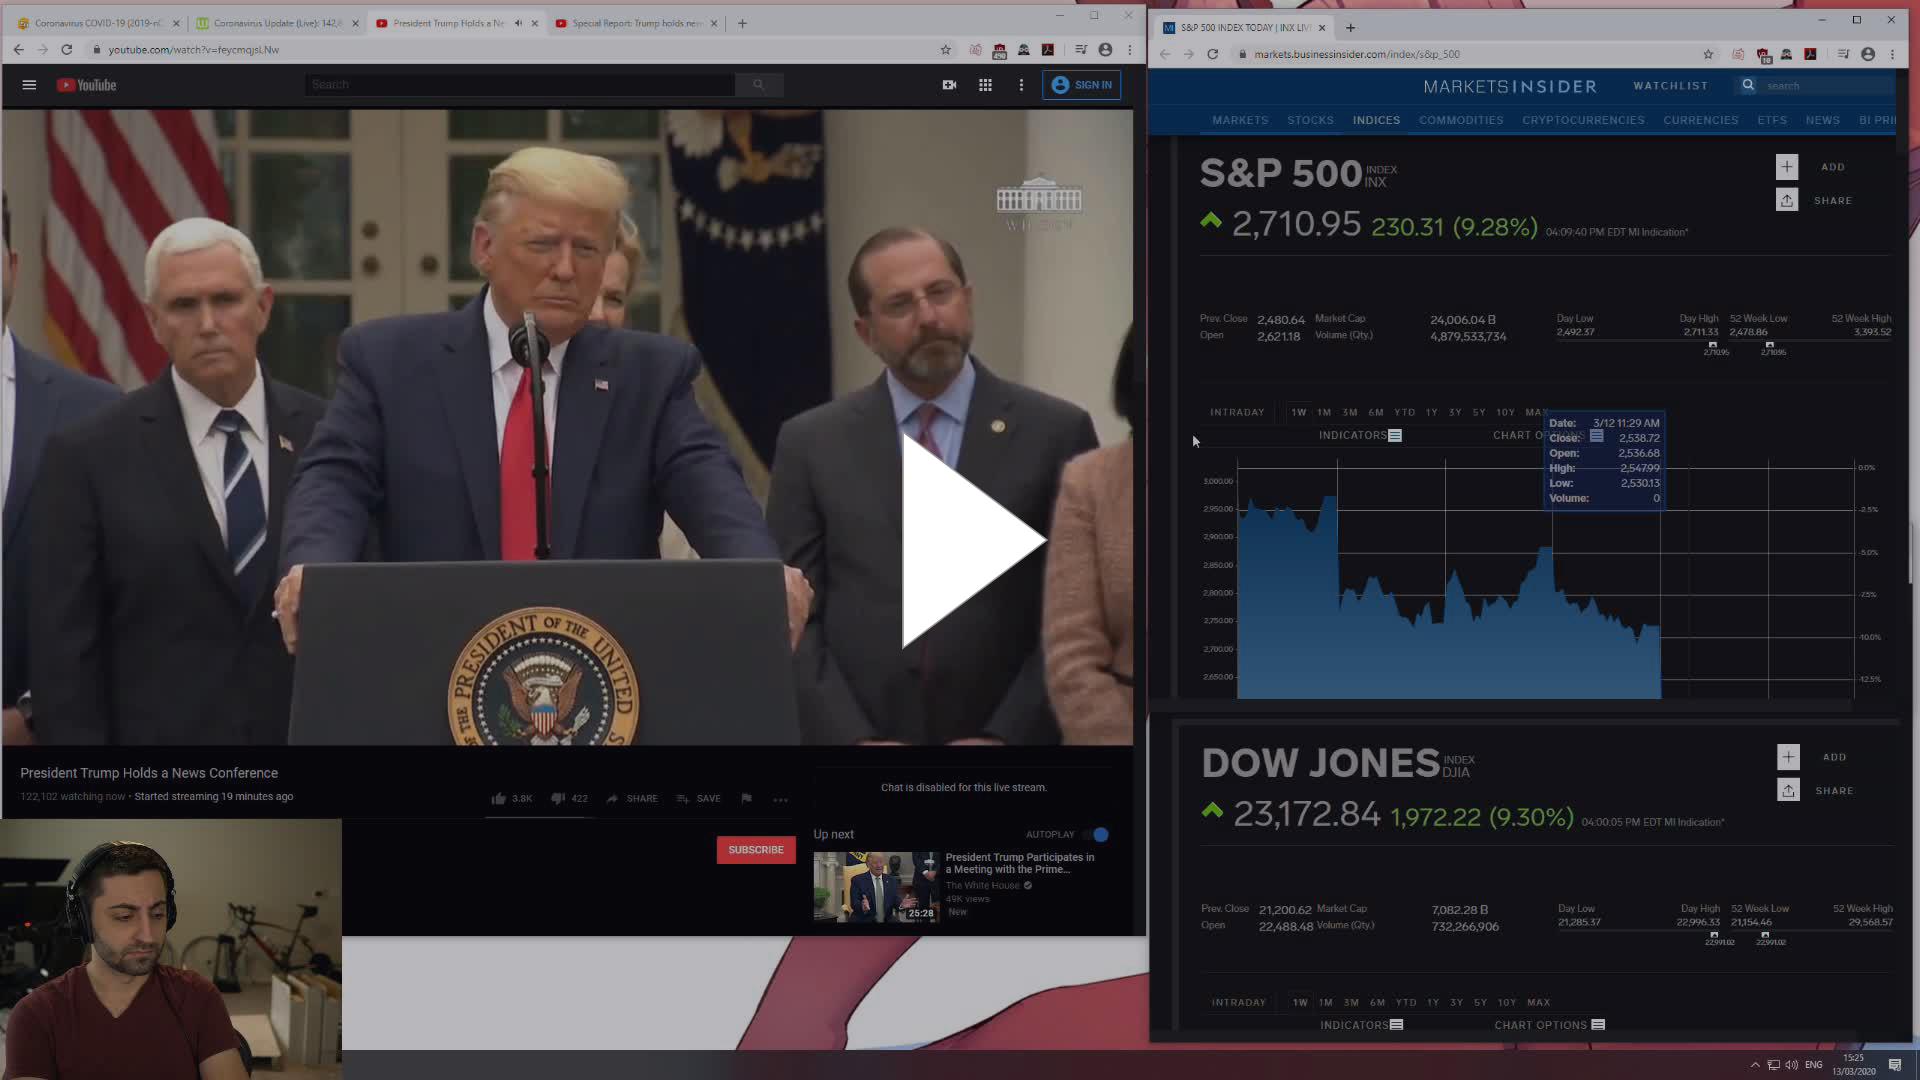
Task: Select 5Y range on Dow Jones chart
Action: (x=1480, y=1002)
